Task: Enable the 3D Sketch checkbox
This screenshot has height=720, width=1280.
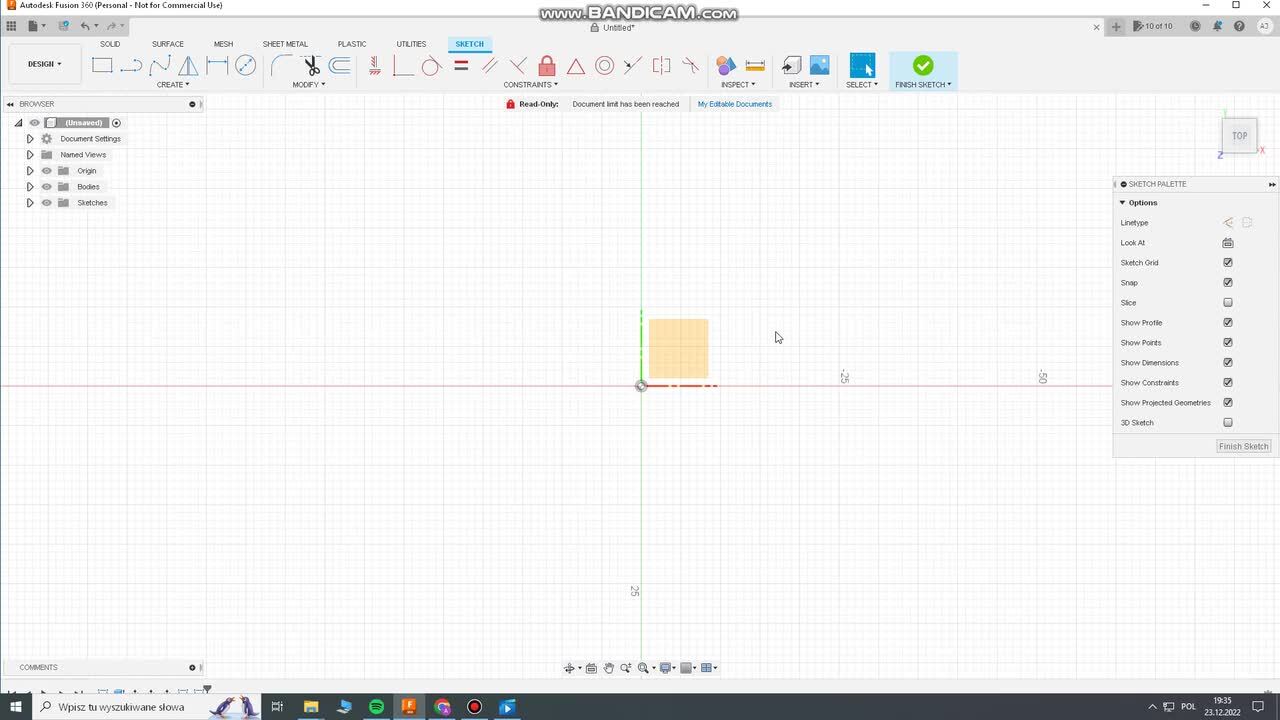Action: point(1228,423)
